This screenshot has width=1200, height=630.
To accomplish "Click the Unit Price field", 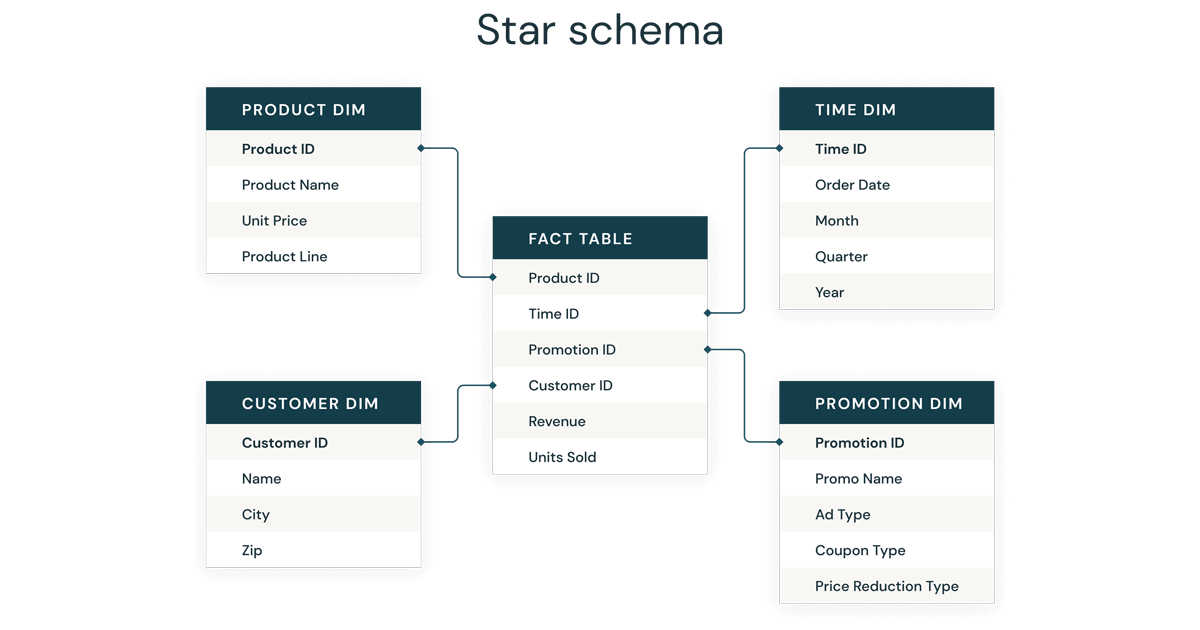I will click(274, 221).
